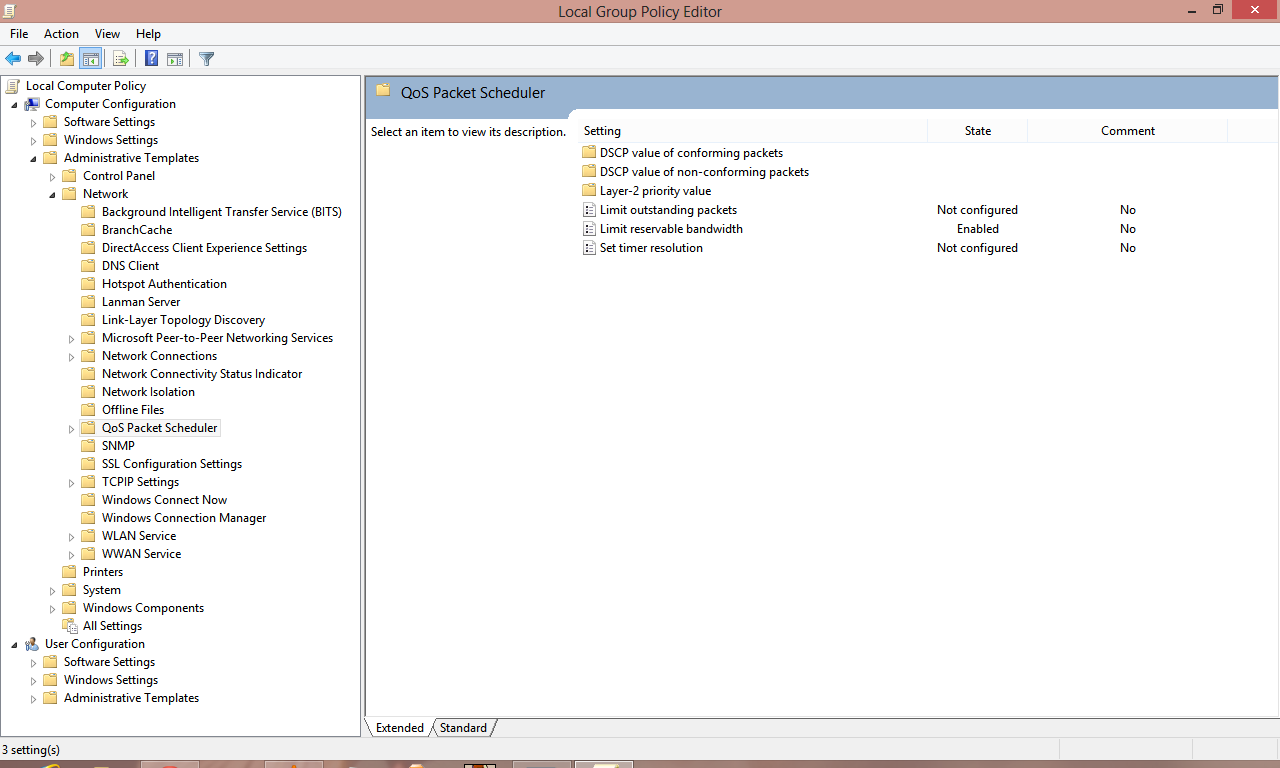Click the folder icon beside SNMP
The image size is (1280, 768).
[x=89, y=446]
